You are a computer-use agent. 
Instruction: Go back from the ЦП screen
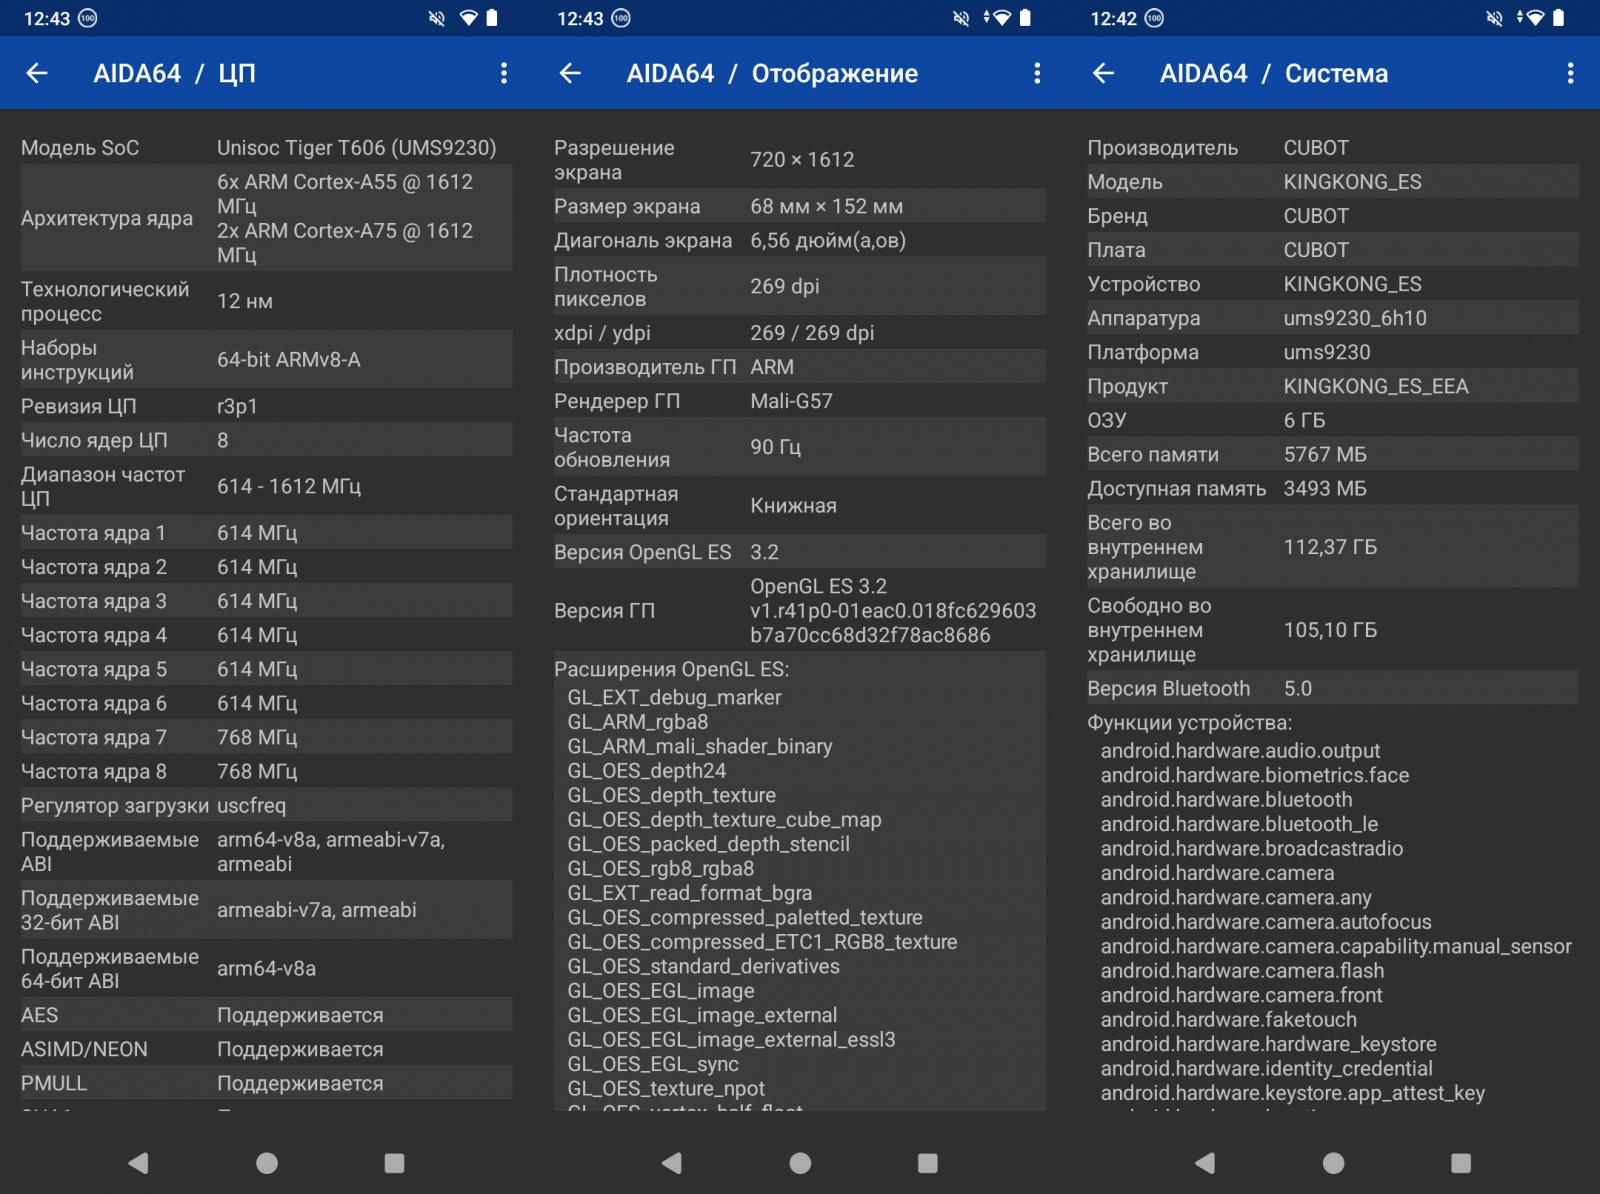tap(37, 73)
